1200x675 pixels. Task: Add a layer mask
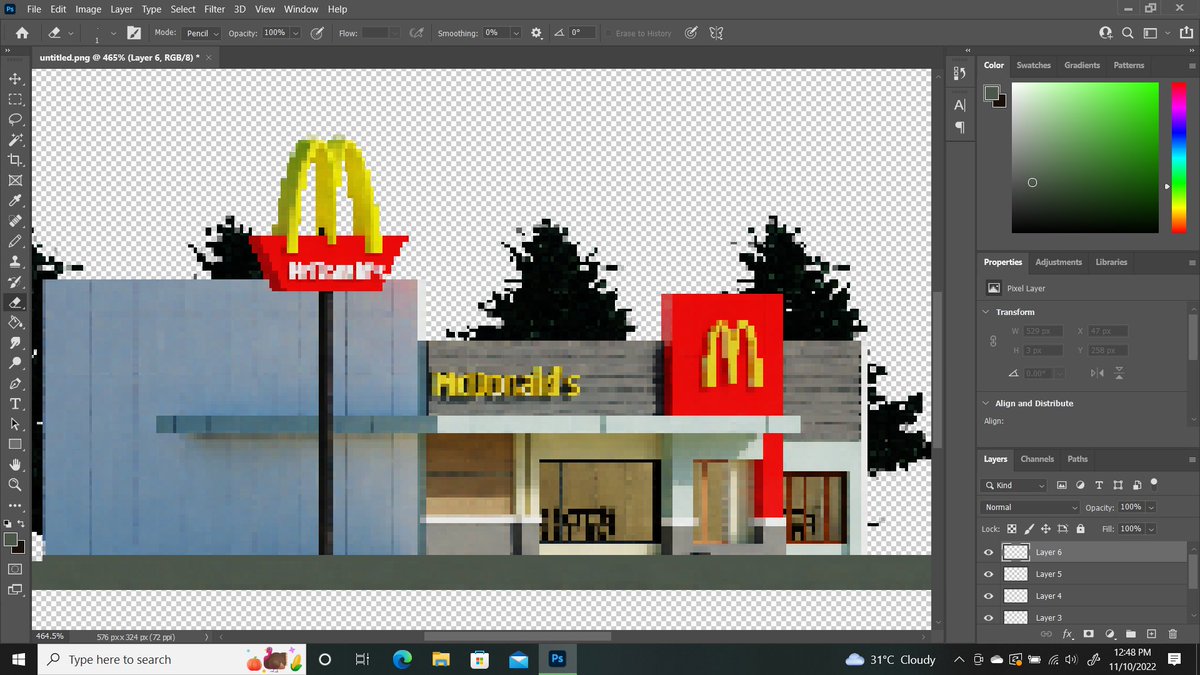[1089, 634]
